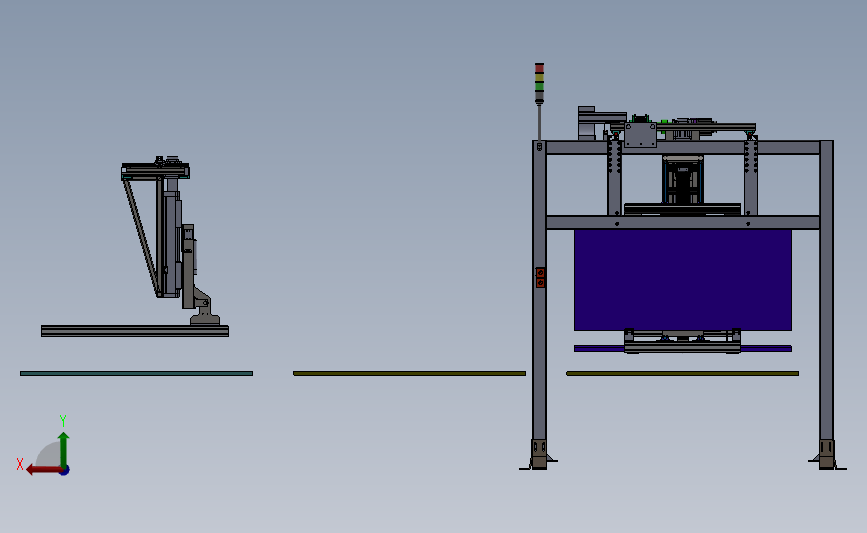
Task: Select the middle olive horizontal bar
Action: click(409, 374)
